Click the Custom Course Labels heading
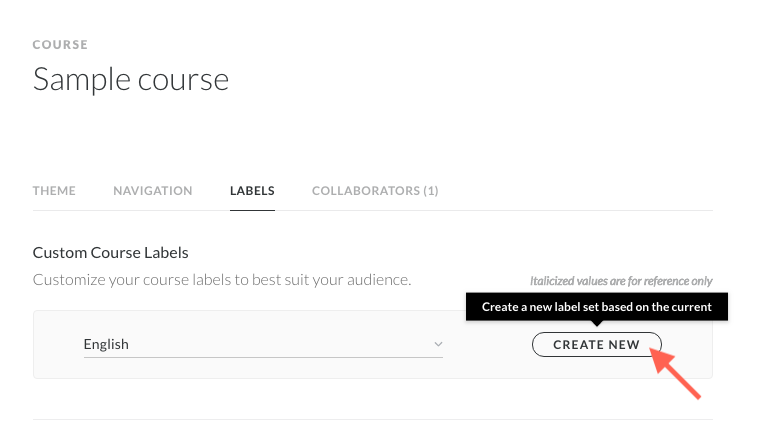This screenshot has height=423, width=767. [111, 252]
